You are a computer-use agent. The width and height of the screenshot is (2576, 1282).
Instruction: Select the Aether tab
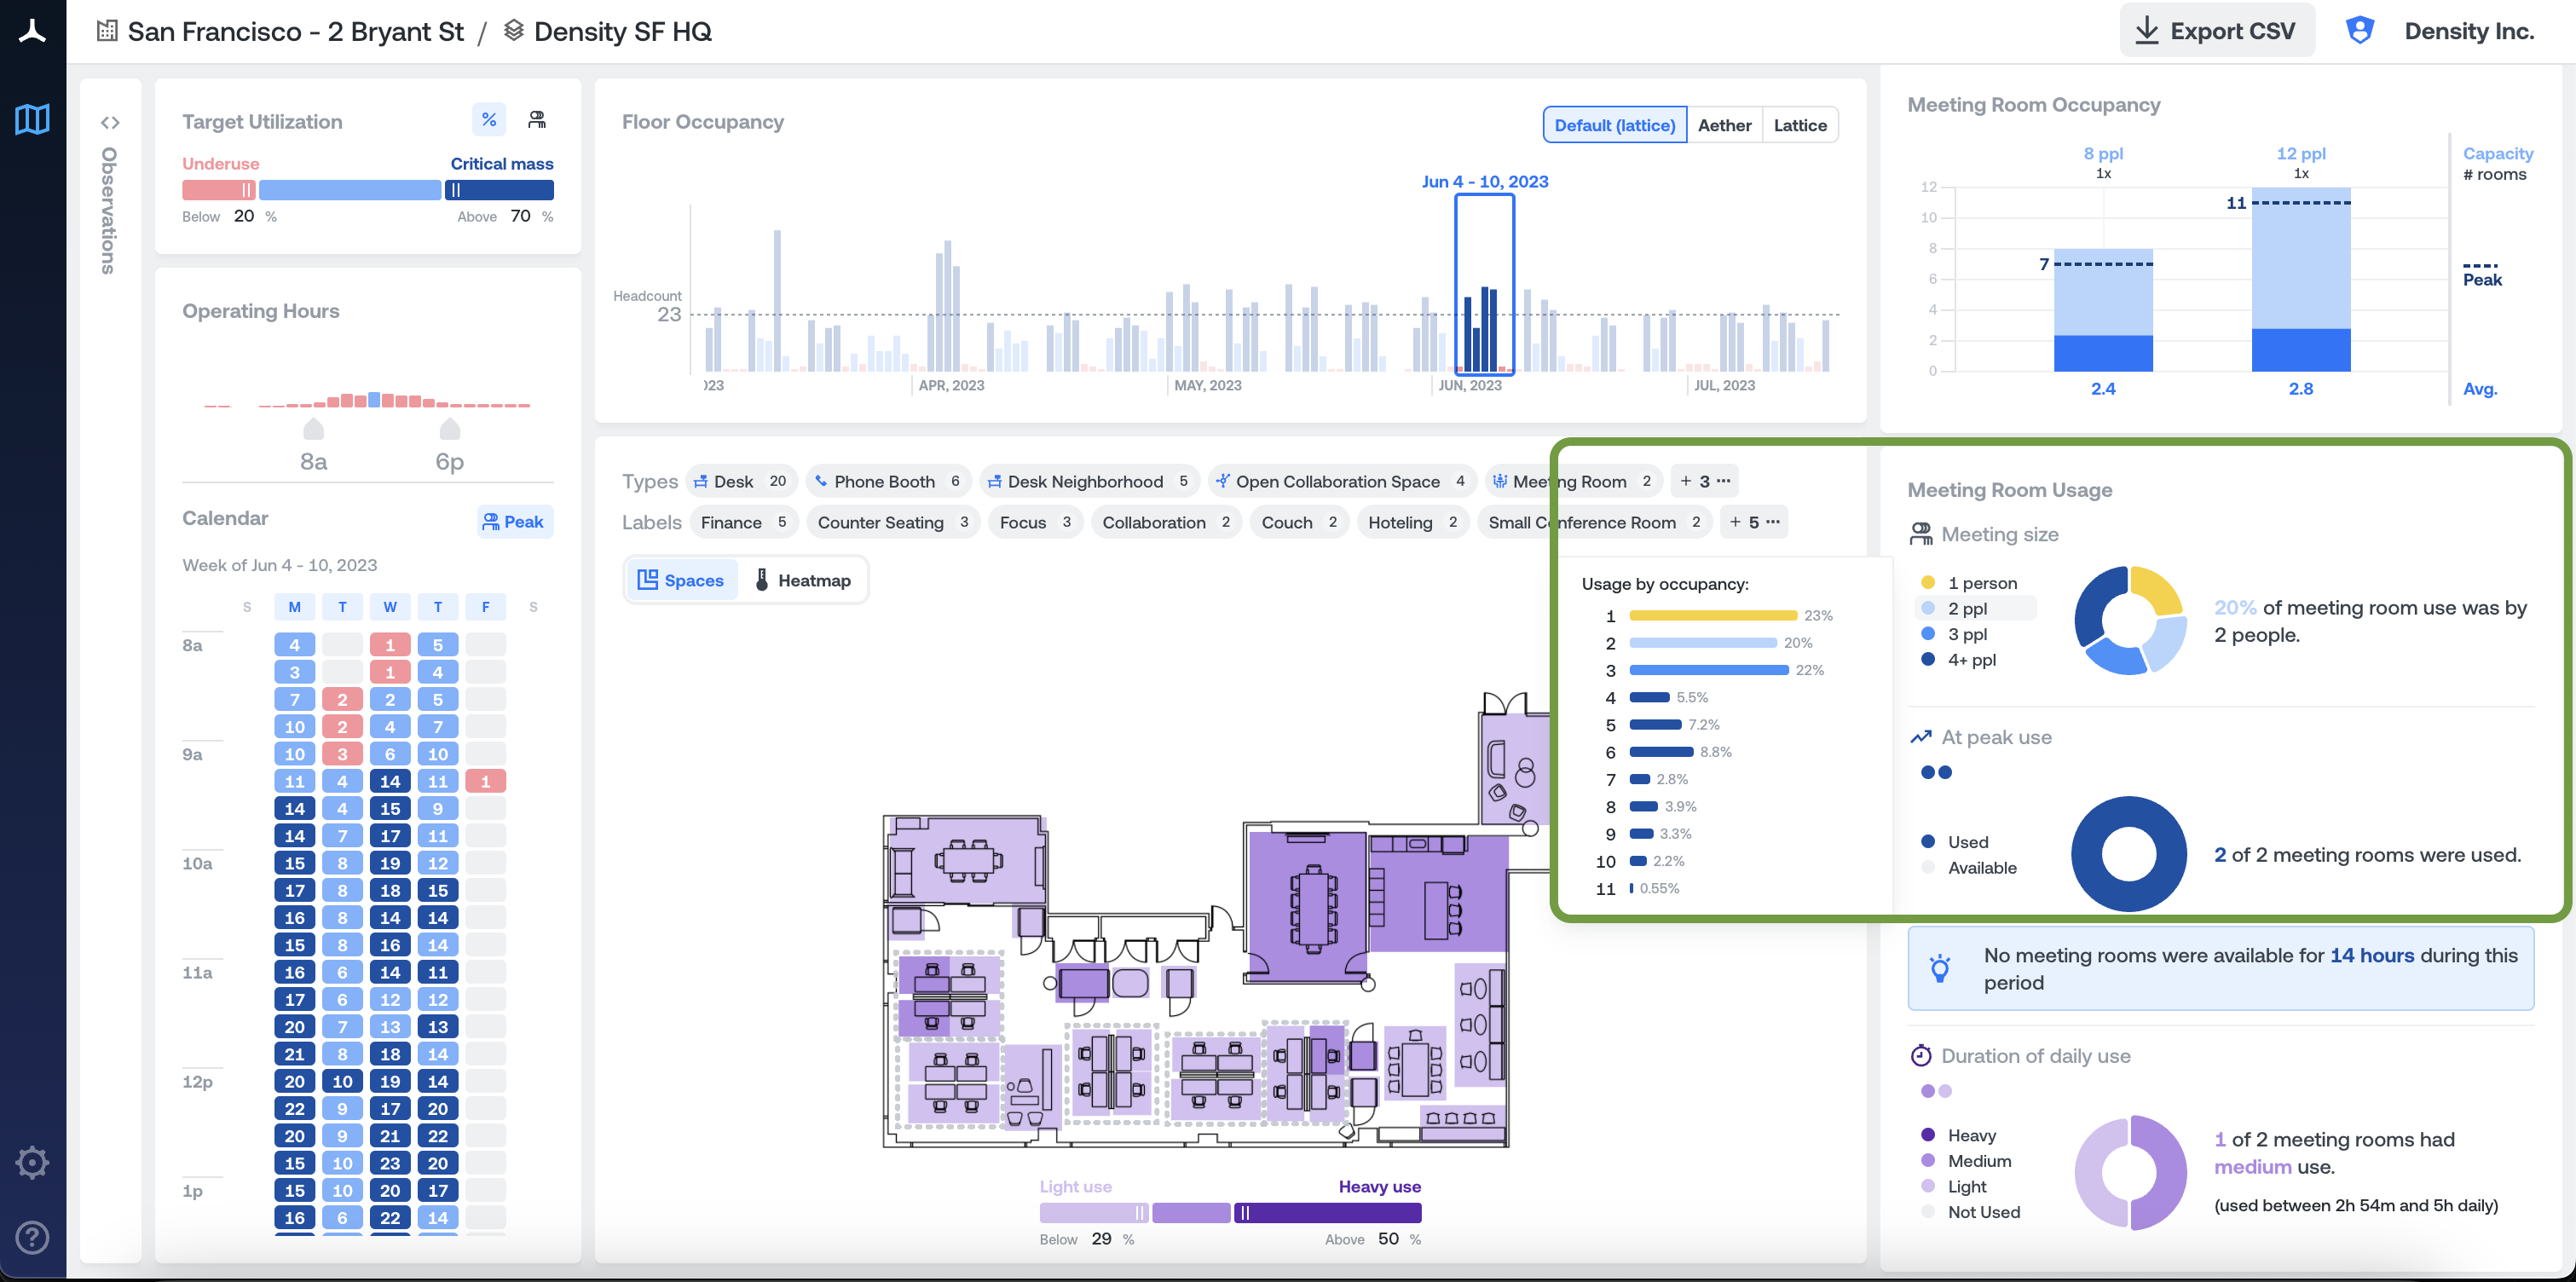(x=1724, y=125)
